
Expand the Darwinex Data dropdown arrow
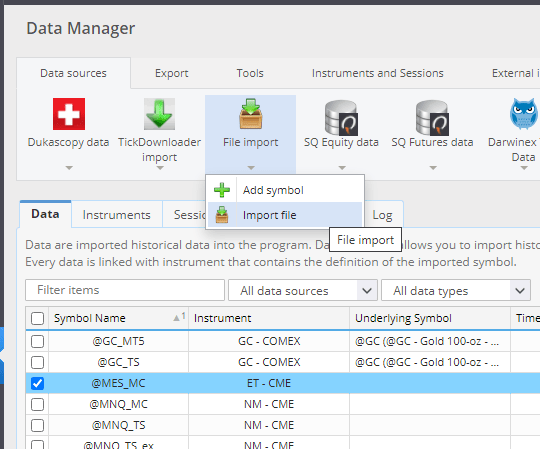click(524, 168)
